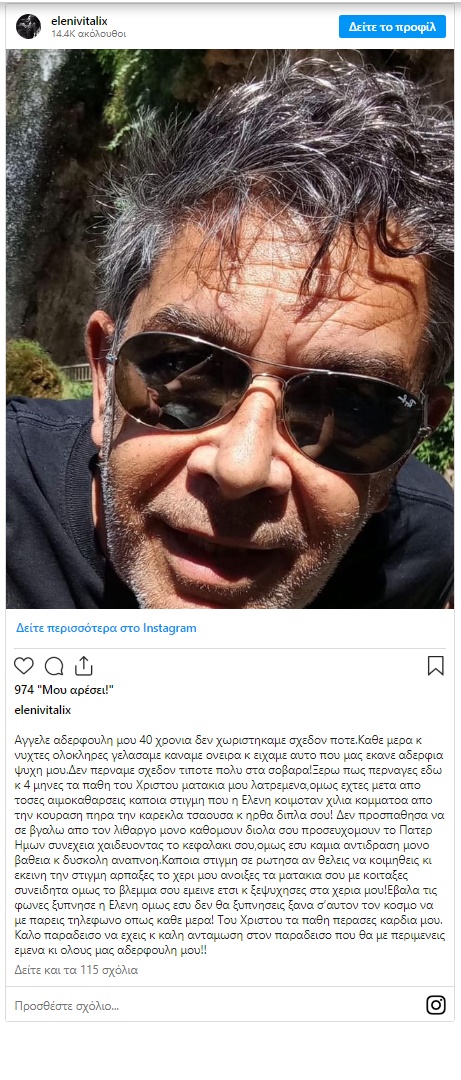
Task: Like the post with the heart icon
Action: 24,665
